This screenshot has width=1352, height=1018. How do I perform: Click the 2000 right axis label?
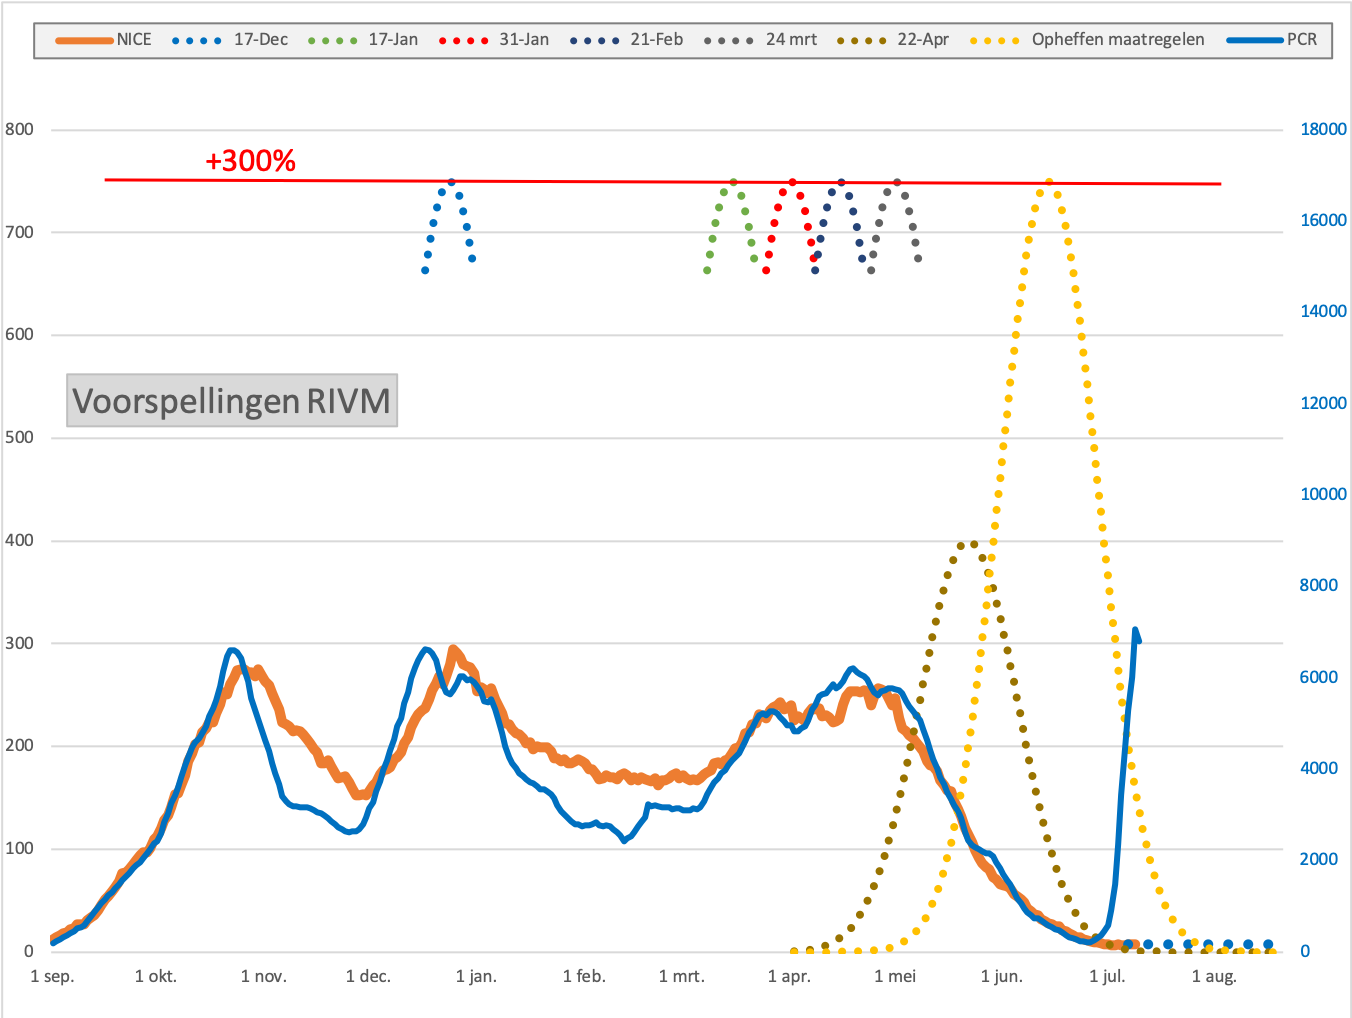(x=1318, y=859)
